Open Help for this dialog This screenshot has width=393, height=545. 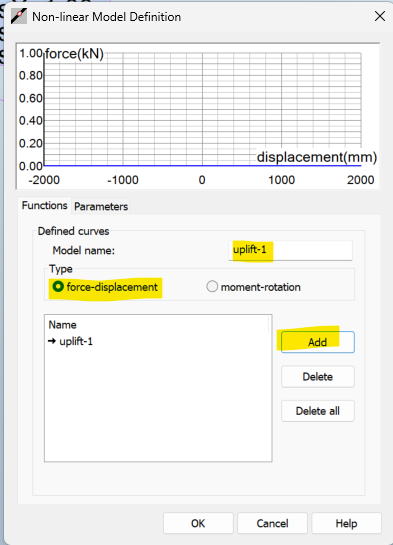point(346,523)
